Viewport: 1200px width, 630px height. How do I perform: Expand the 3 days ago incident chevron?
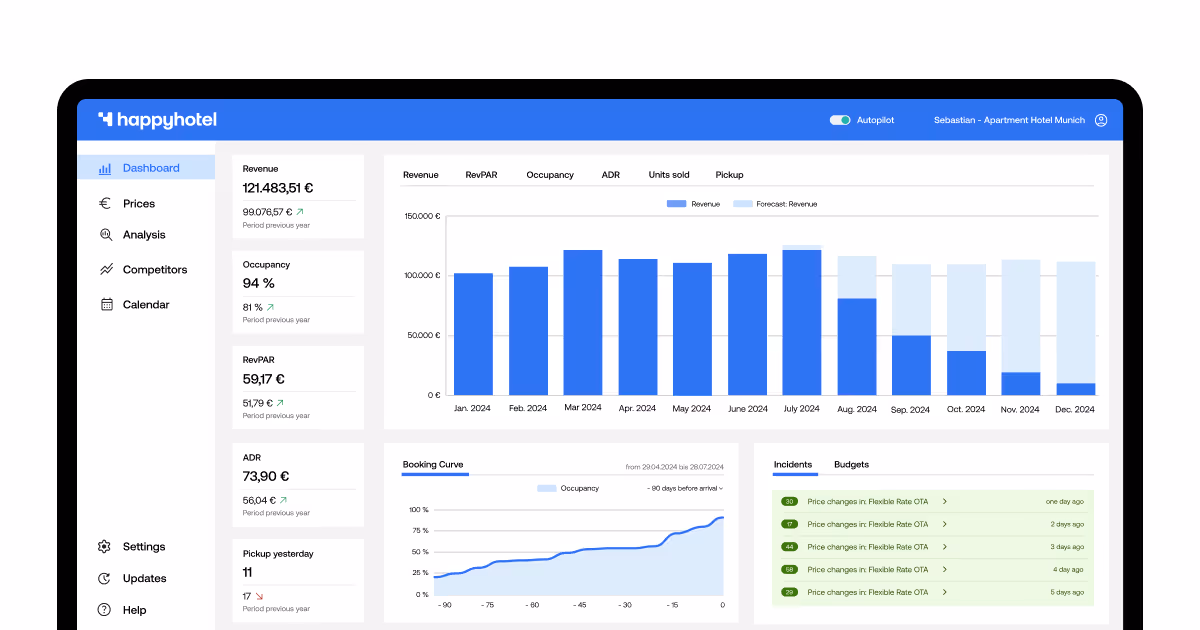pyautogui.click(x=945, y=547)
